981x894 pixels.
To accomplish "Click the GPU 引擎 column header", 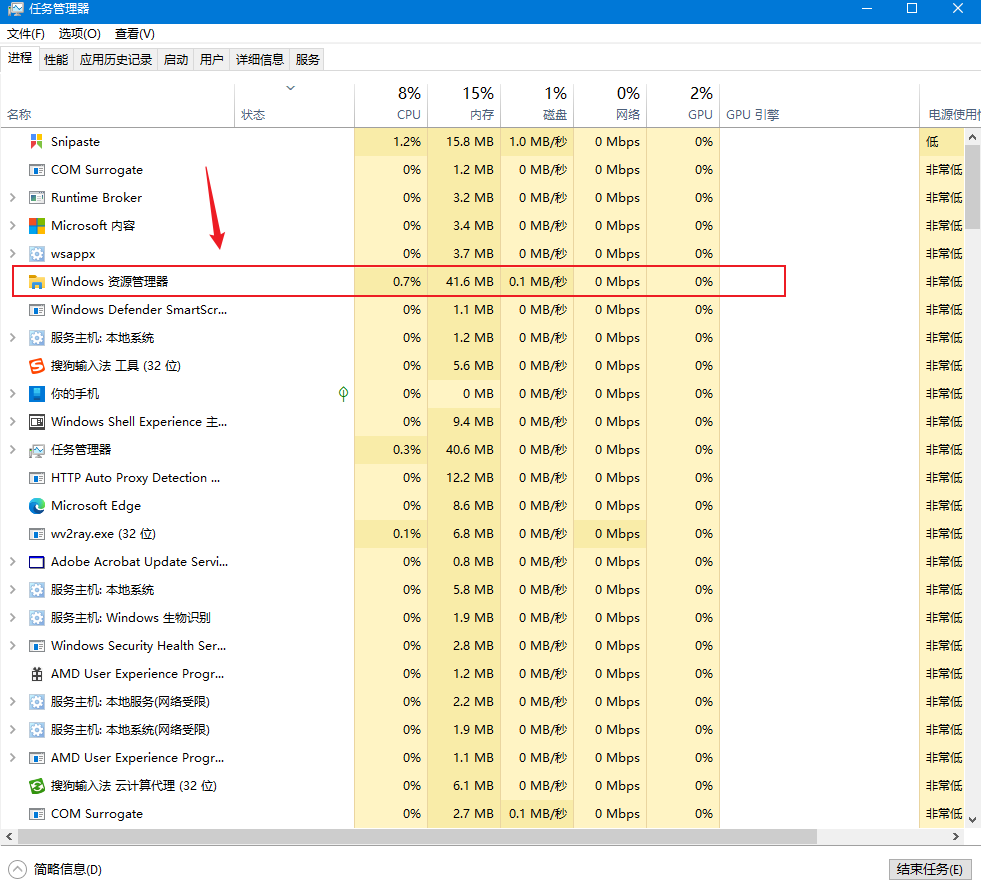I will point(820,104).
